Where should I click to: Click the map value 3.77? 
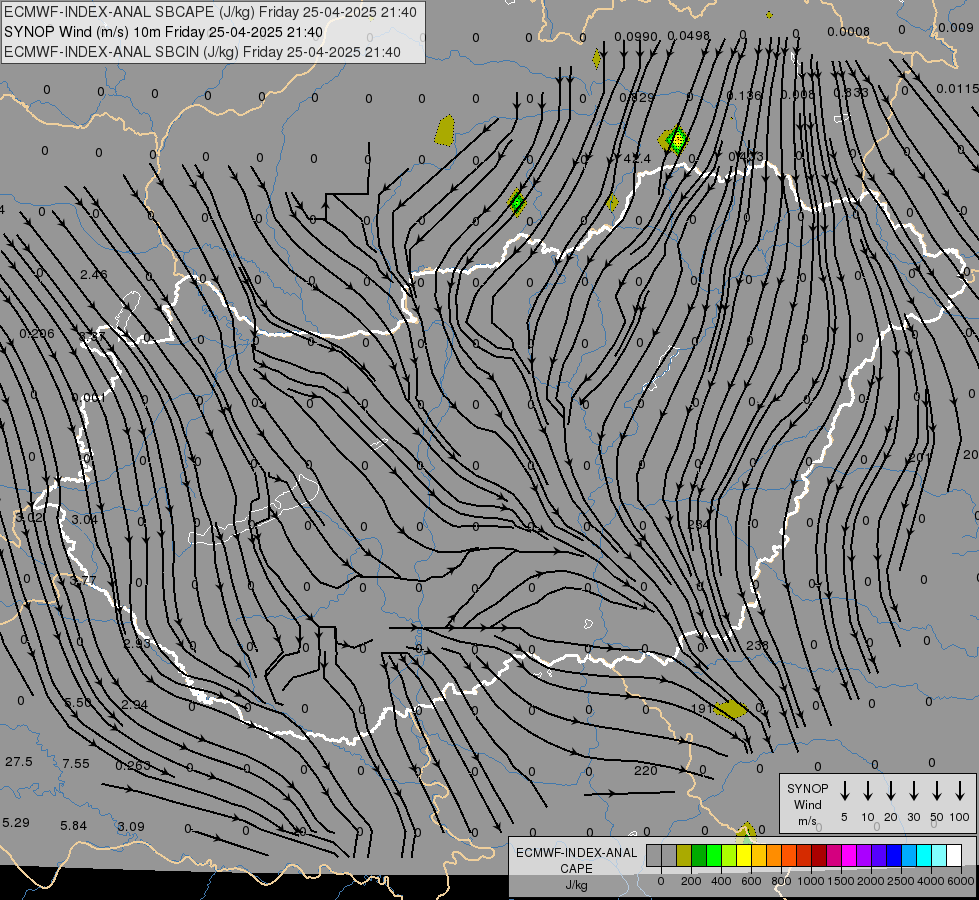tap(82, 581)
